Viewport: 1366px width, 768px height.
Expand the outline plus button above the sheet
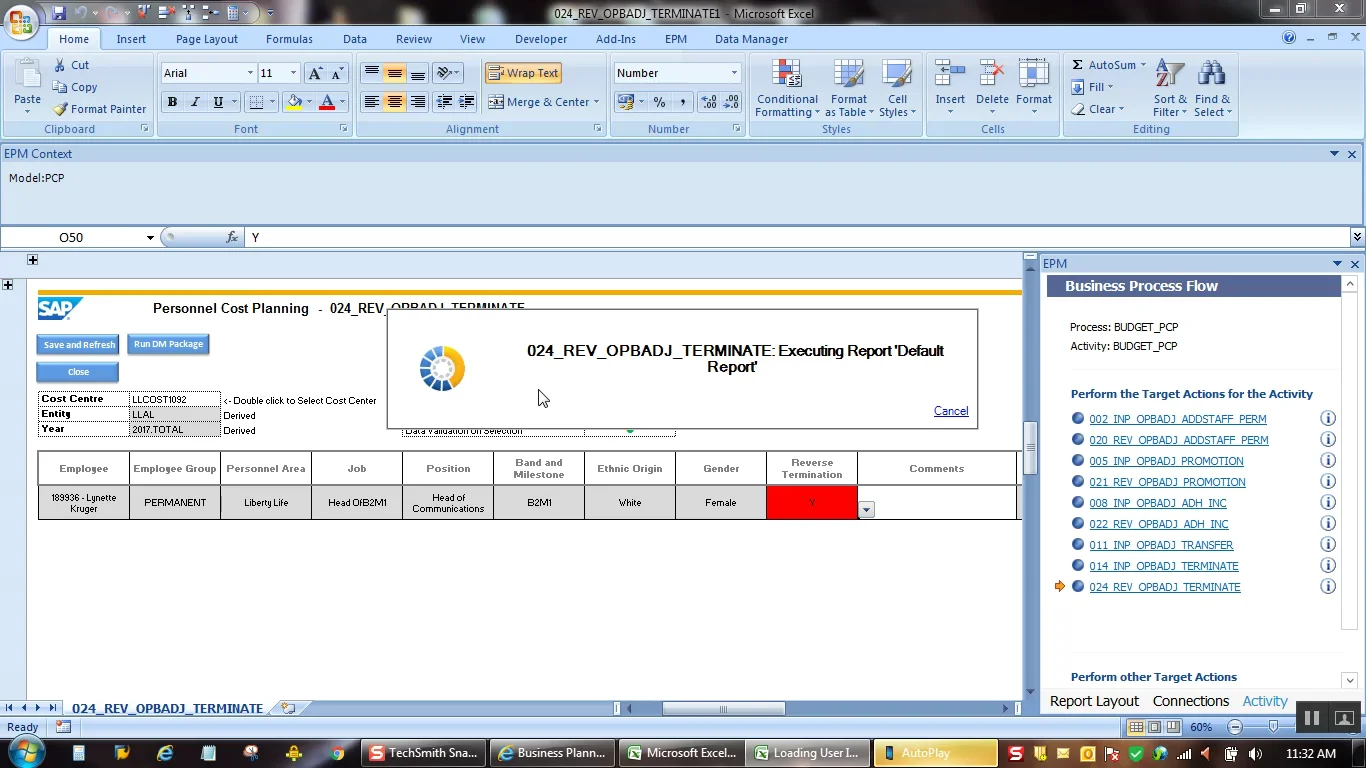(33, 260)
